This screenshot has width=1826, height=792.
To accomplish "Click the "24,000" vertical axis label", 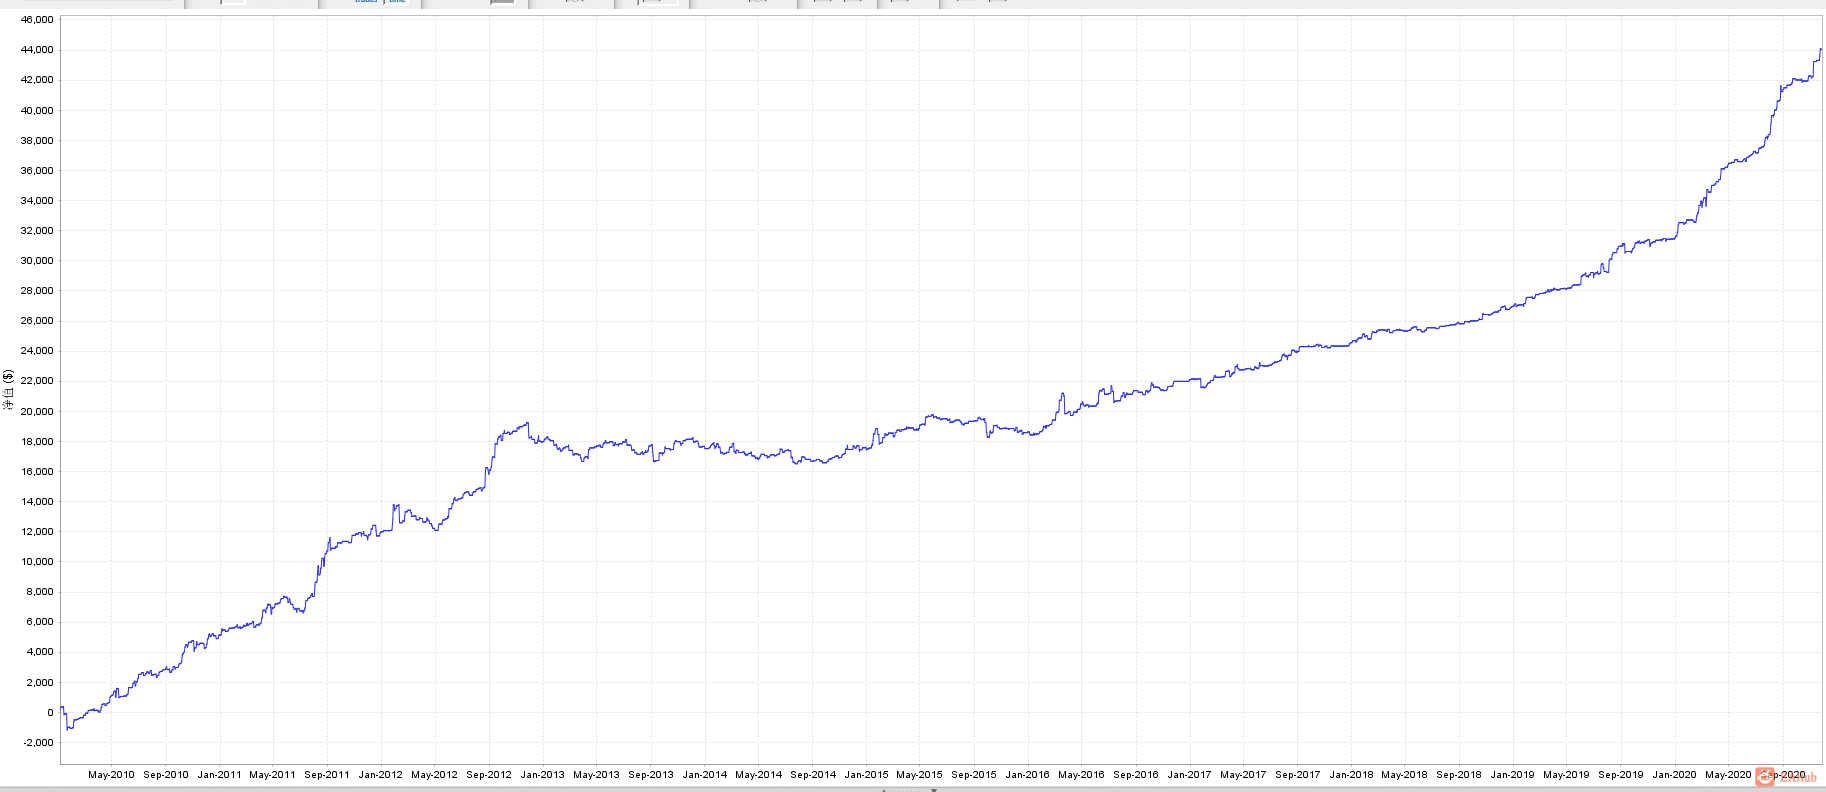I will pyautogui.click(x=37, y=351).
